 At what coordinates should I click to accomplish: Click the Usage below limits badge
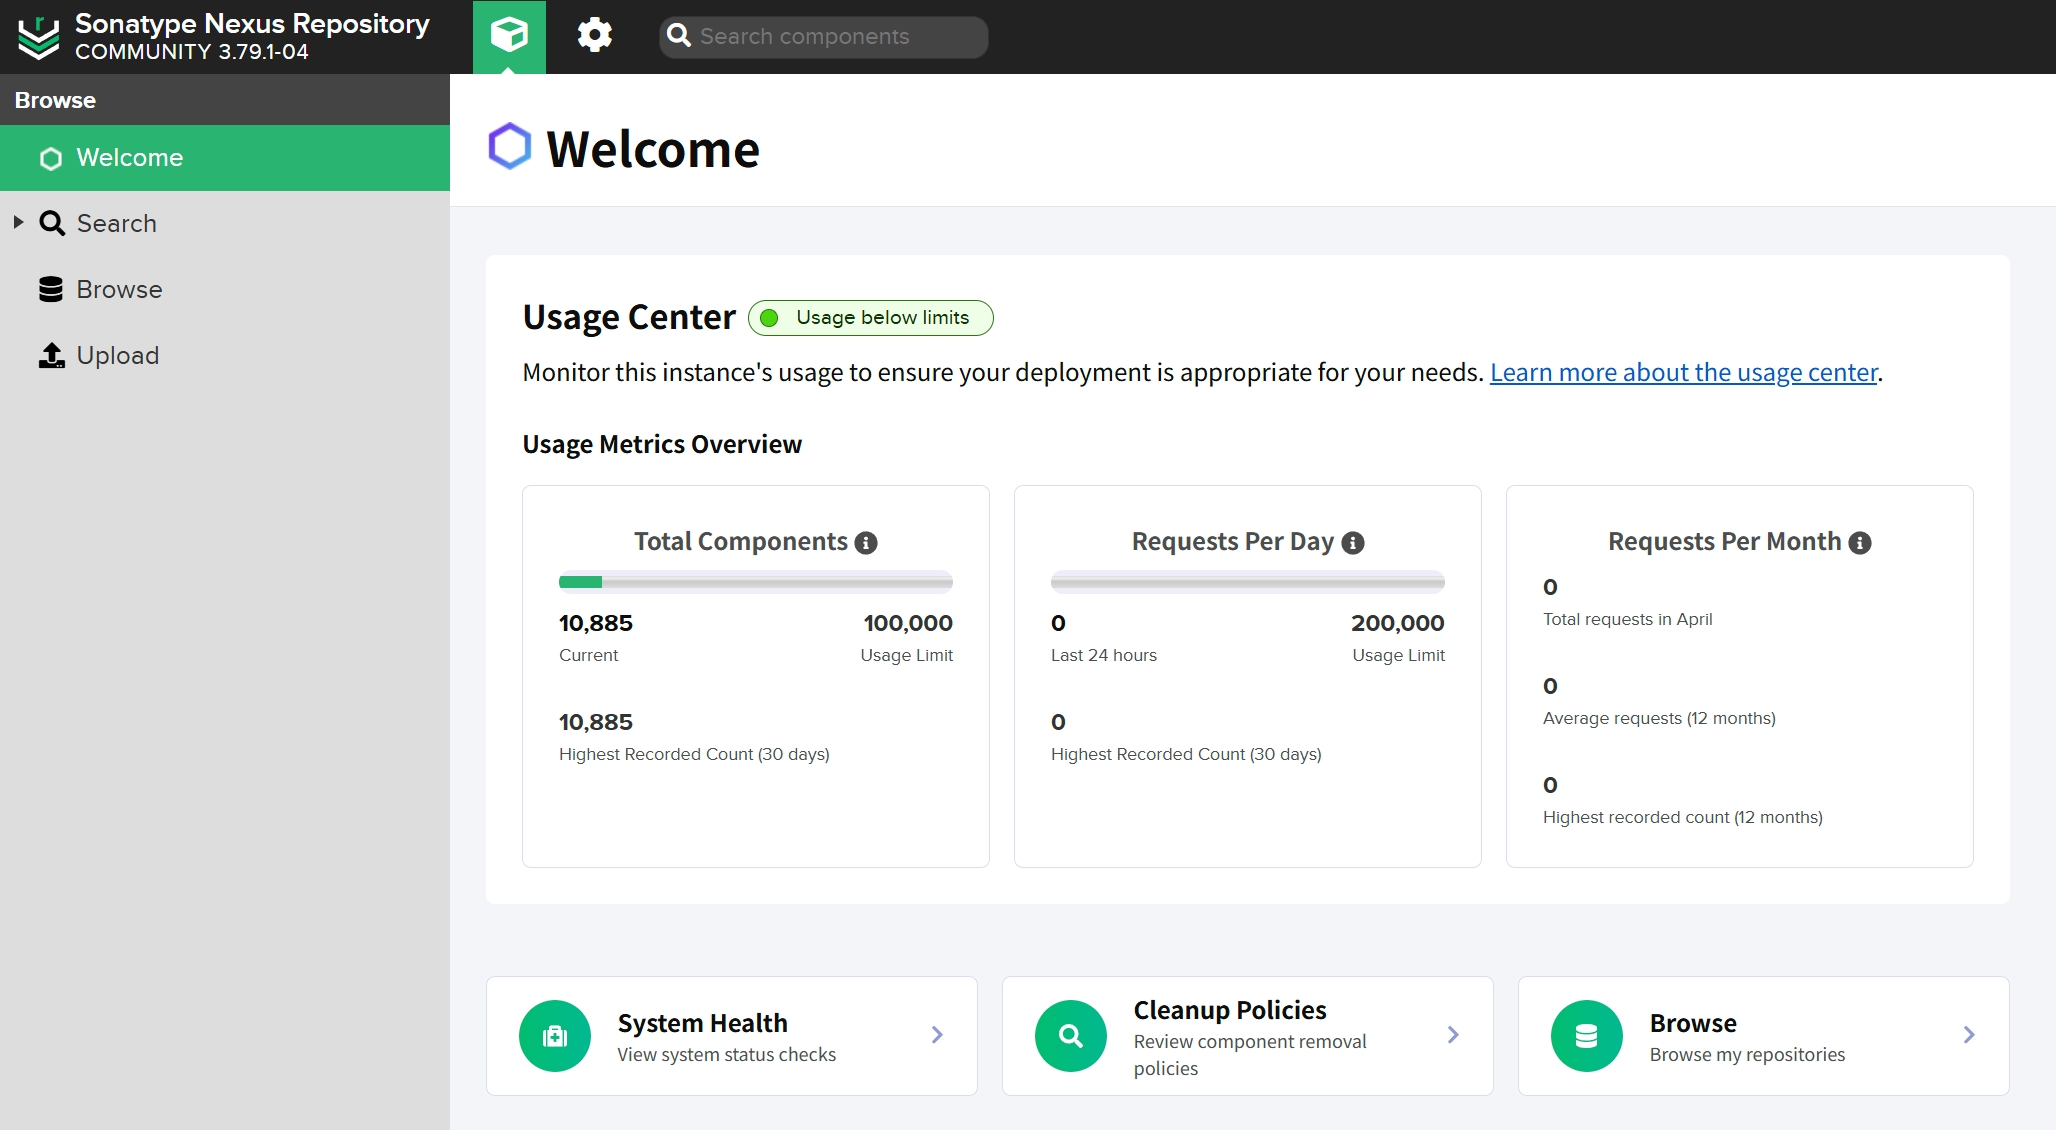(870, 318)
